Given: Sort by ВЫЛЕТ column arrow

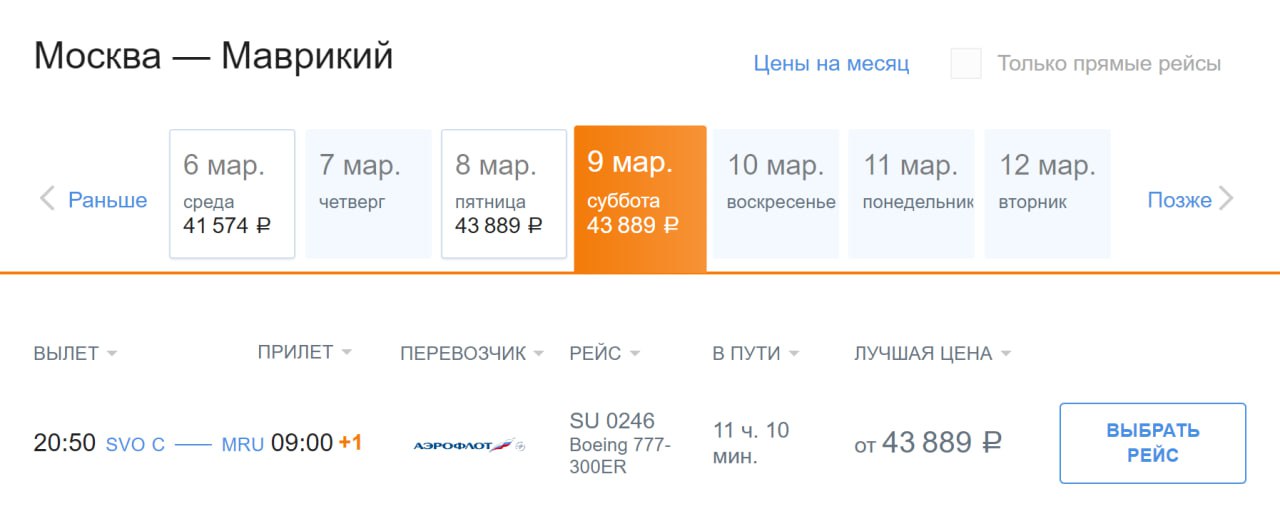Looking at the screenshot, I should pyautogui.click(x=112, y=354).
